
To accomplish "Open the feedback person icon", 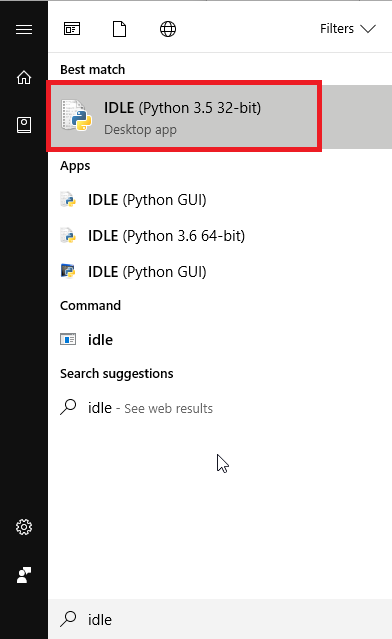I will pos(24,575).
